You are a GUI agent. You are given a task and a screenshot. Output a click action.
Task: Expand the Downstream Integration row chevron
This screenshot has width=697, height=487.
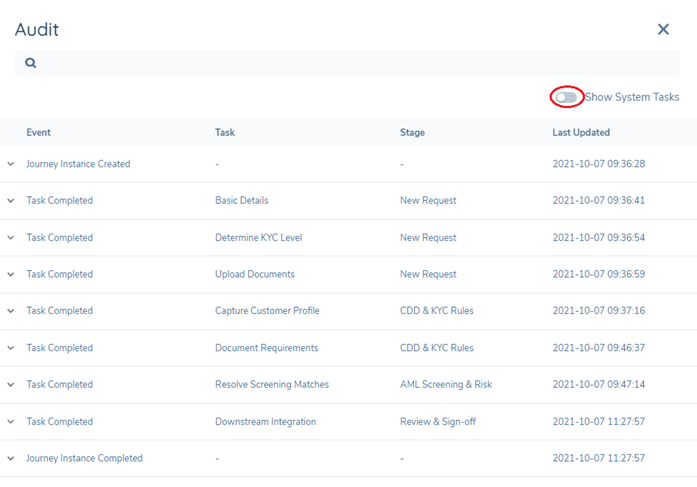[x=11, y=422]
